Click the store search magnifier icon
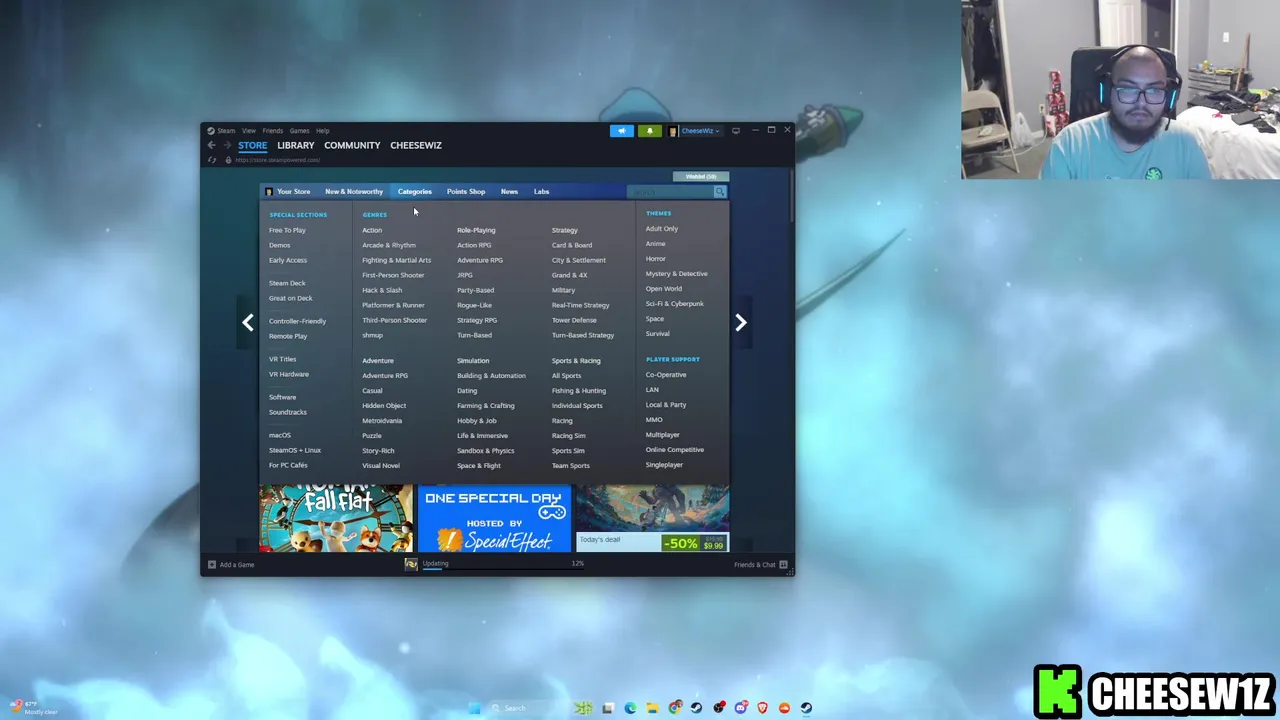 tap(719, 192)
